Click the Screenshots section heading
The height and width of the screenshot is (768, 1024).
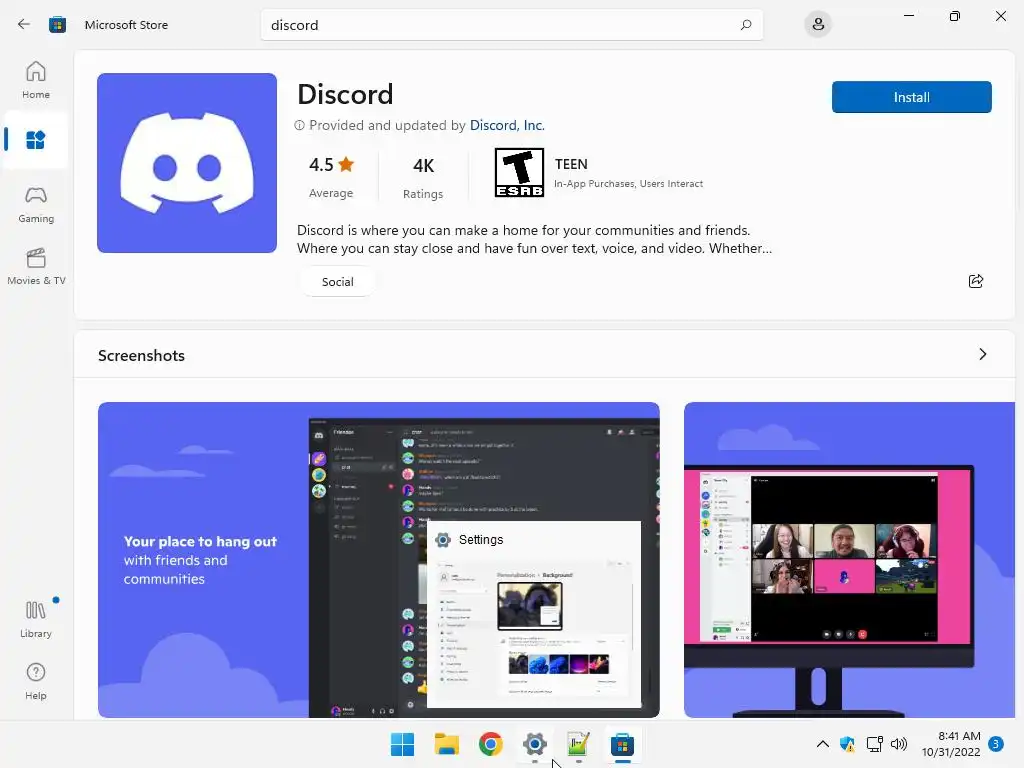point(141,355)
